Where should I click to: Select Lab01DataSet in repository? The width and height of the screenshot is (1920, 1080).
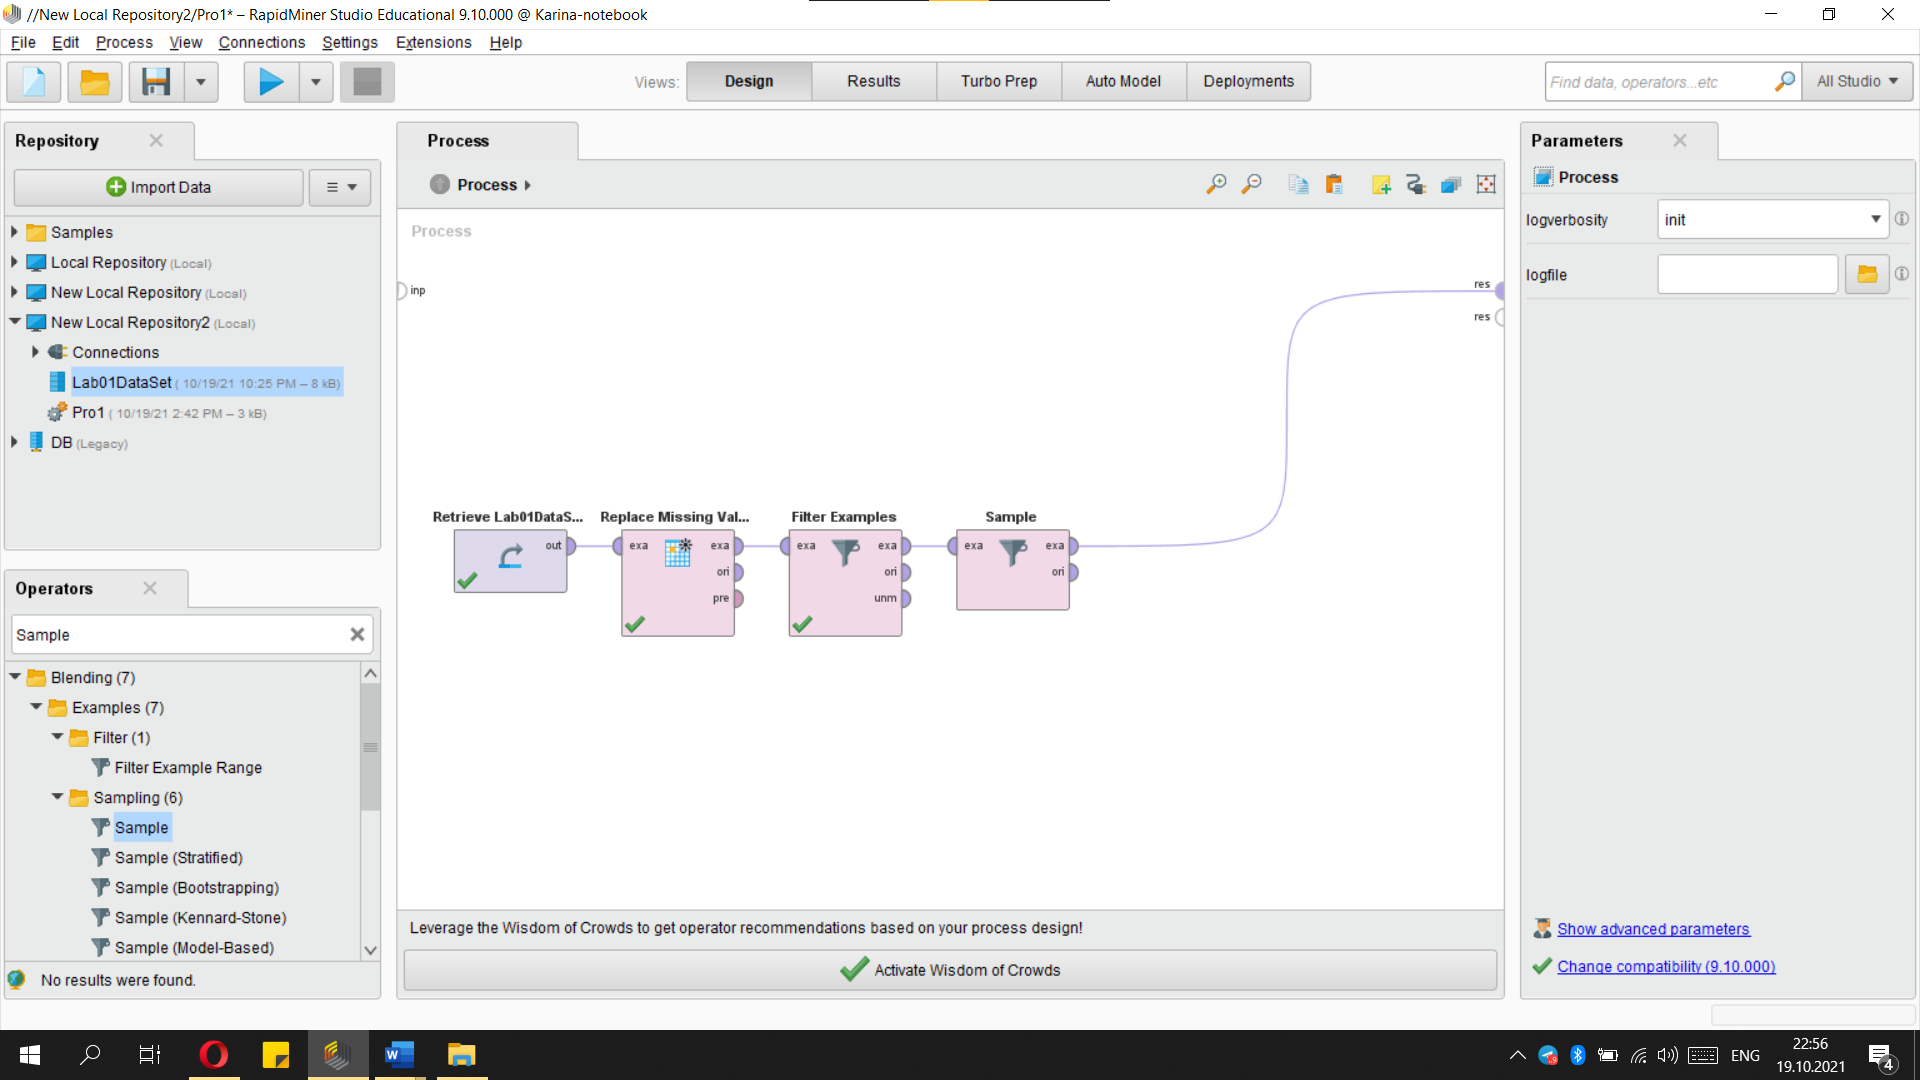pyautogui.click(x=206, y=382)
